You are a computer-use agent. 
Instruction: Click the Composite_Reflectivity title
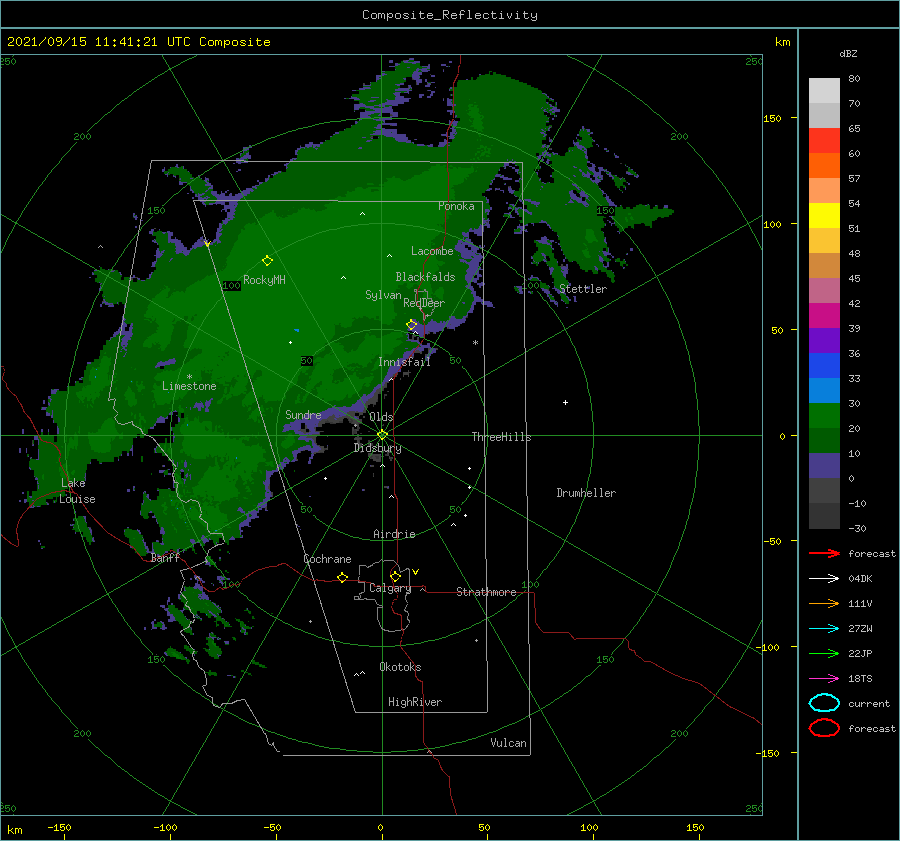click(x=450, y=15)
